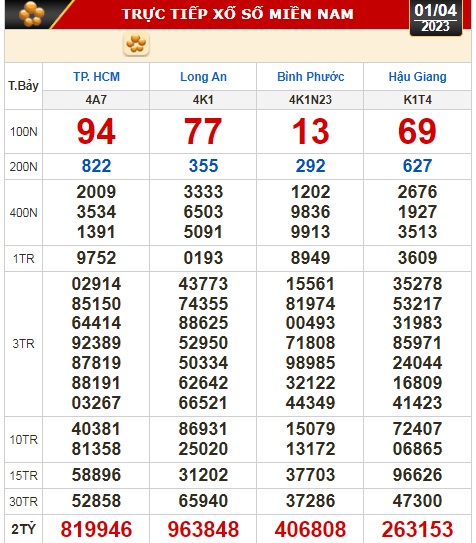476x543 pixels.
Task: Click the 3TR prize label
Action: [24, 344]
